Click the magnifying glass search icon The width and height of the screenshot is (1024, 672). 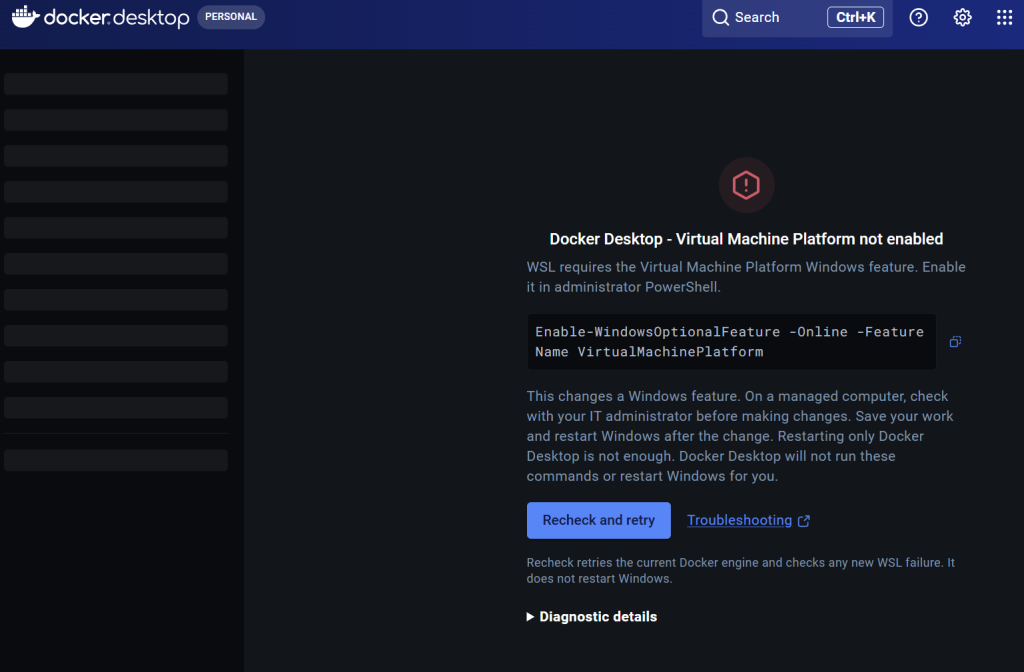click(x=720, y=18)
